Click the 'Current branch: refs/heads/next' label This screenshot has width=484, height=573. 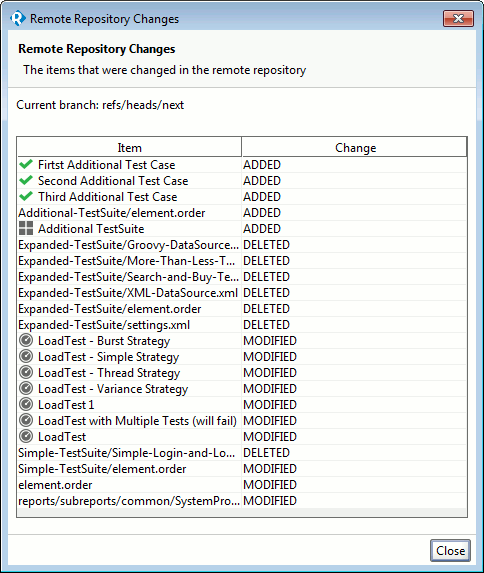100,105
